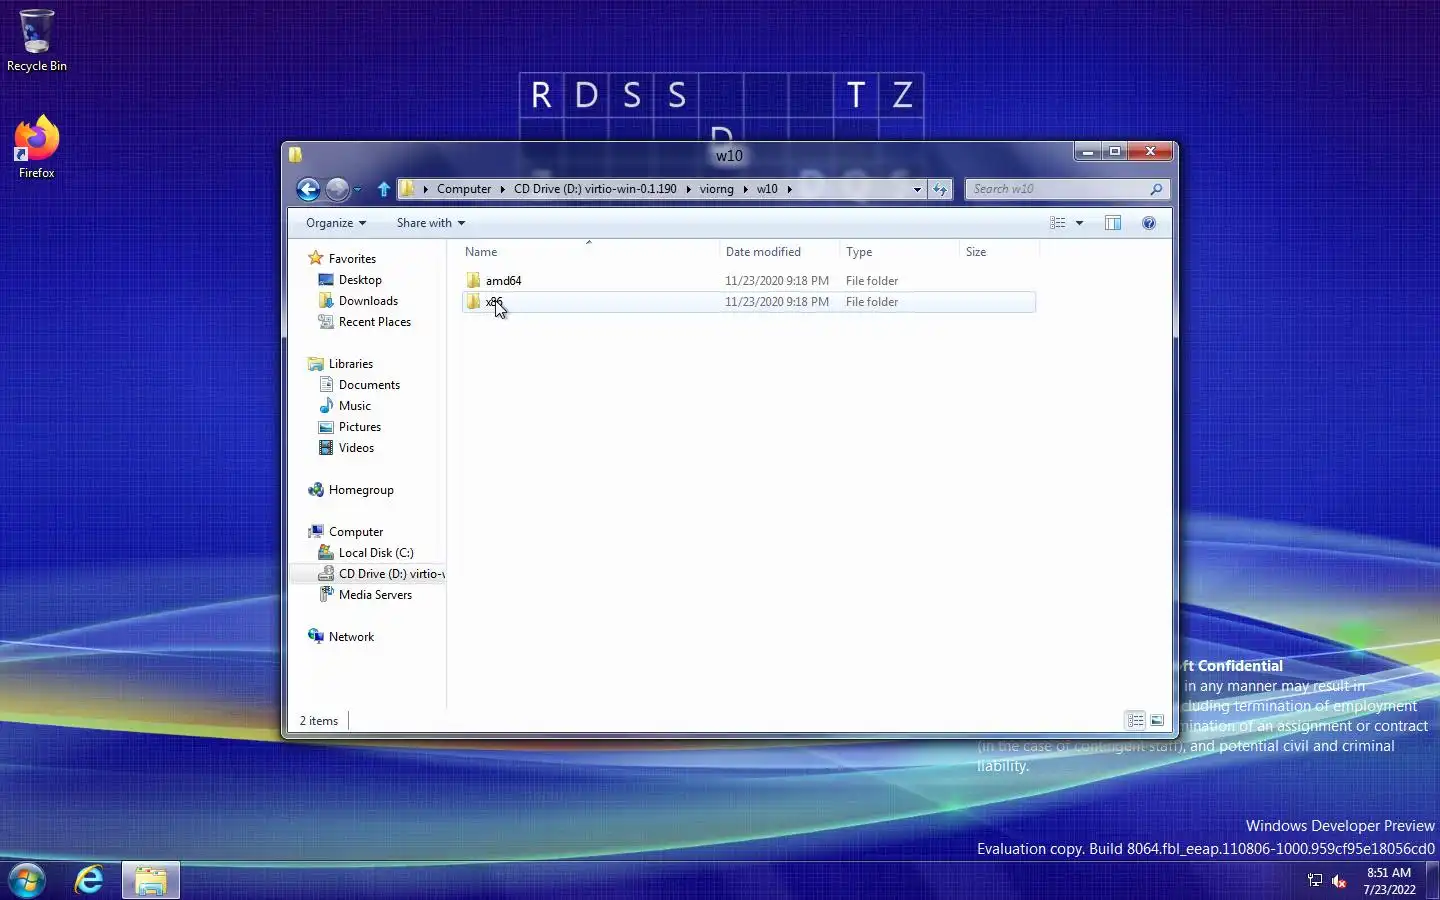Expand the breadcrumb arrow after viorng
Screen dimensions: 1440x900
click(x=745, y=189)
